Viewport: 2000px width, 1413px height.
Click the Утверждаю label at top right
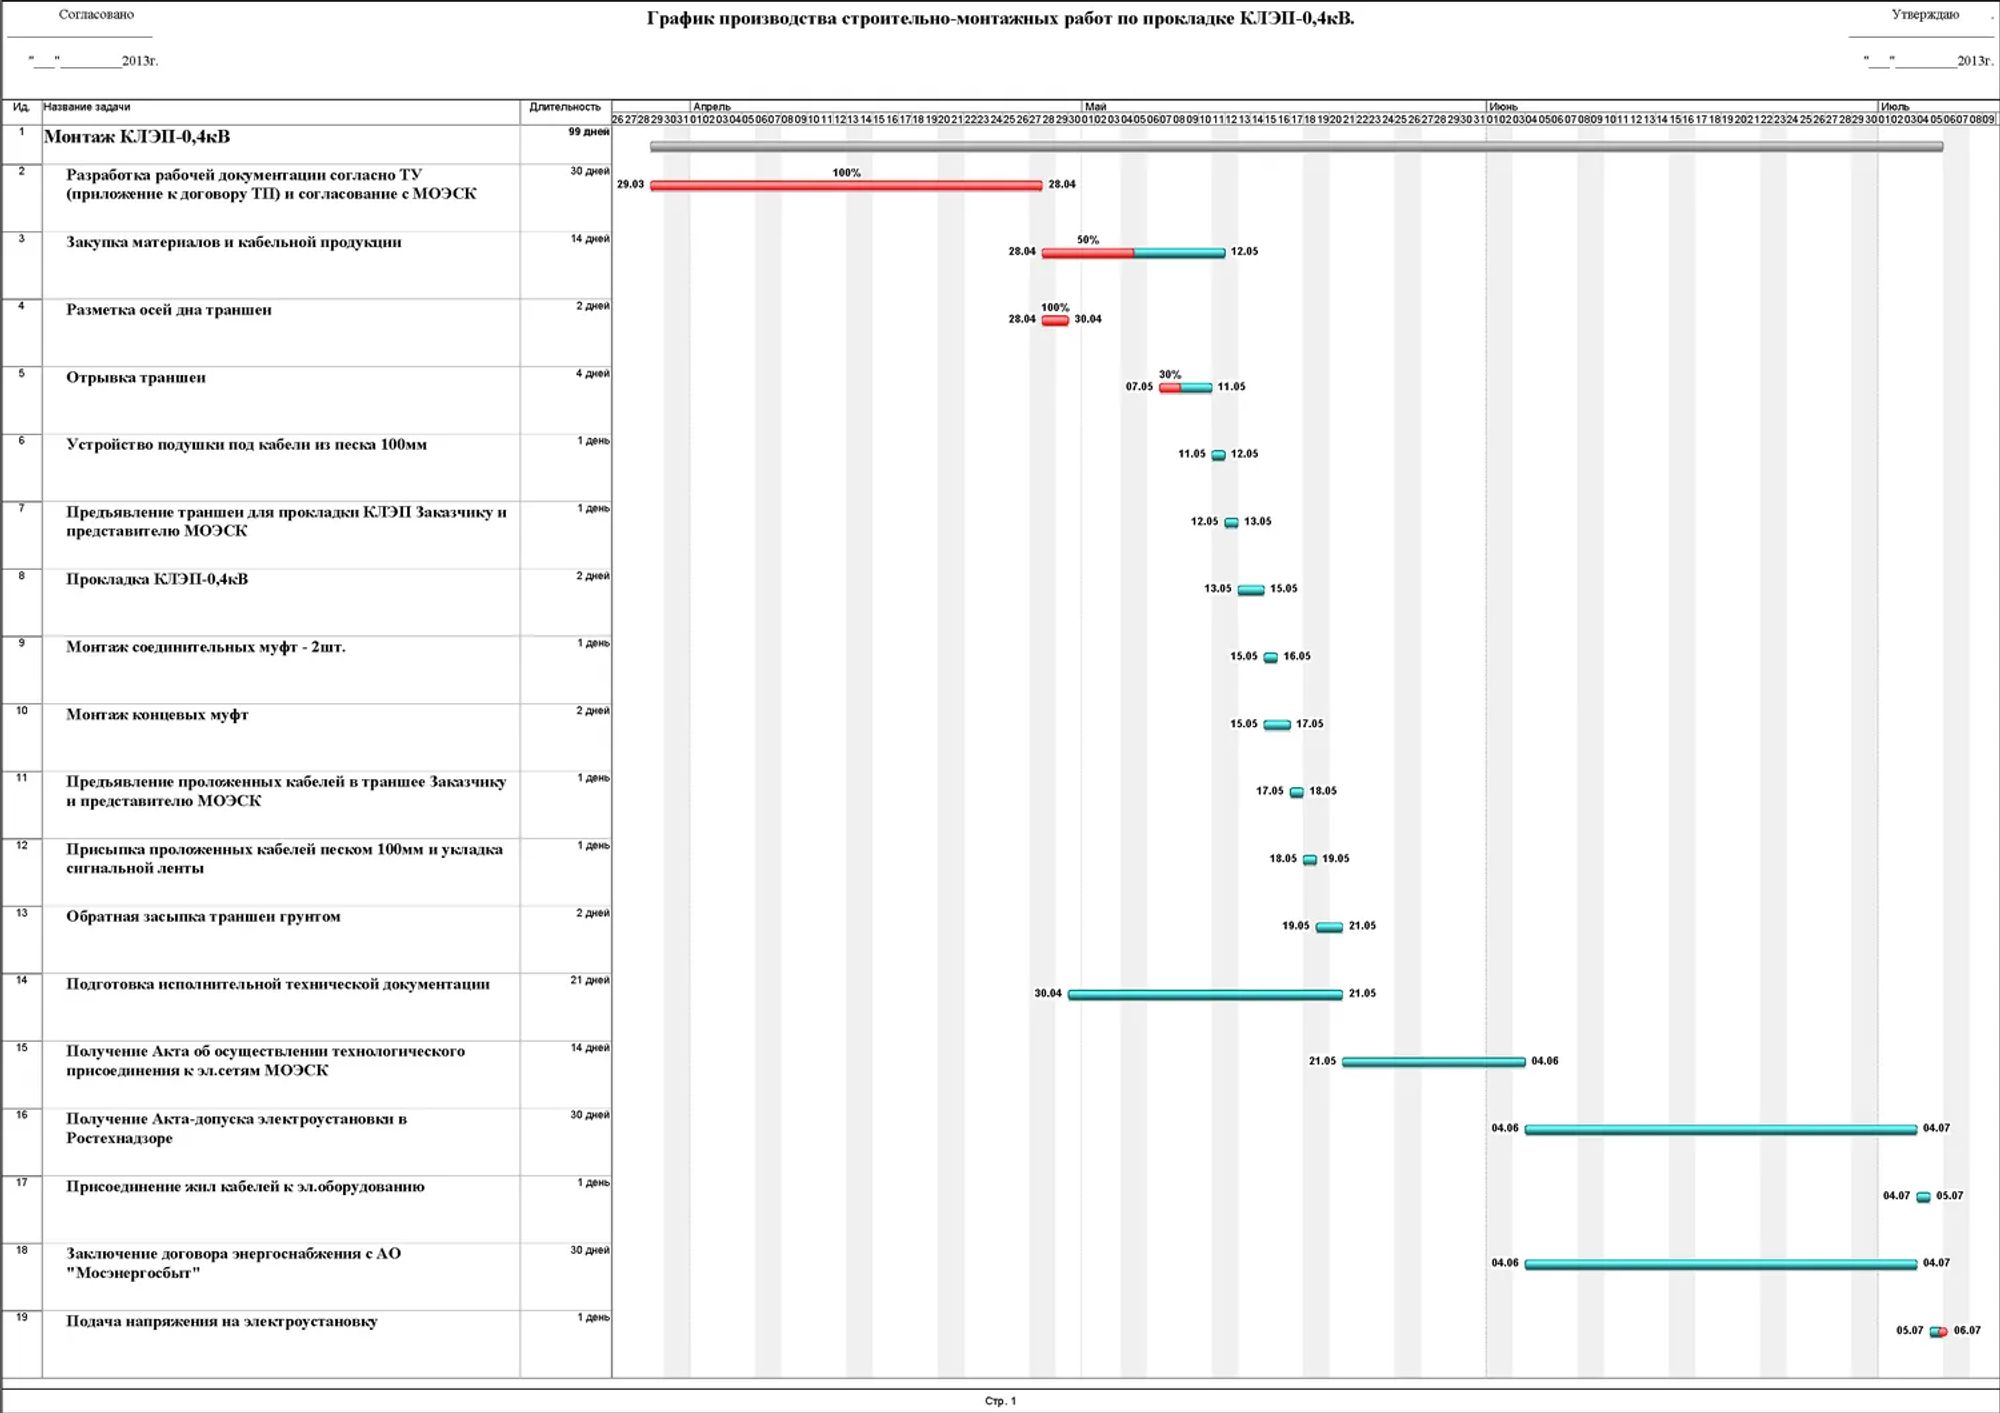pyautogui.click(x=1925, y=15)
